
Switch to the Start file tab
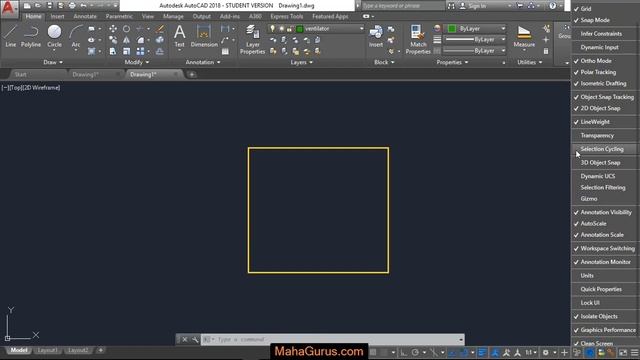point(20,74)
